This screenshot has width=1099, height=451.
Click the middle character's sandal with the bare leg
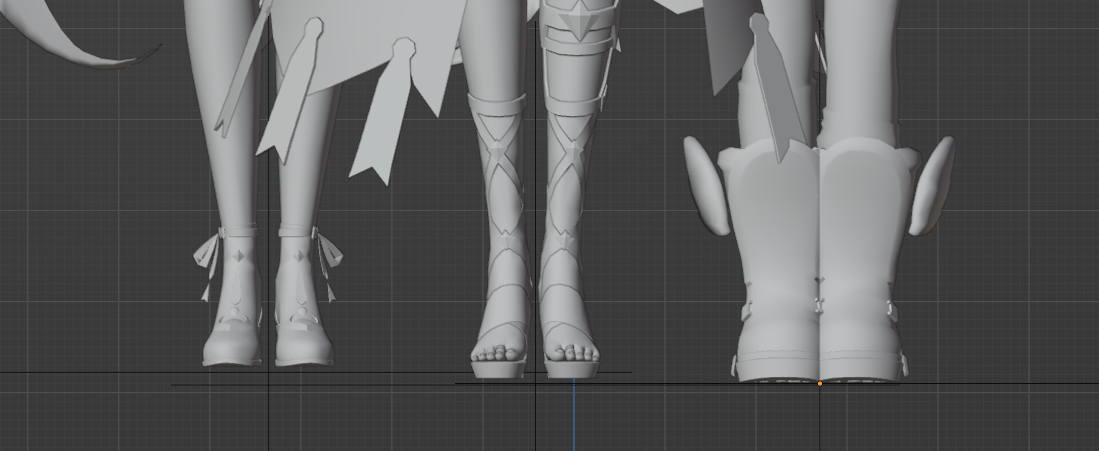click(x=499, y=351)
